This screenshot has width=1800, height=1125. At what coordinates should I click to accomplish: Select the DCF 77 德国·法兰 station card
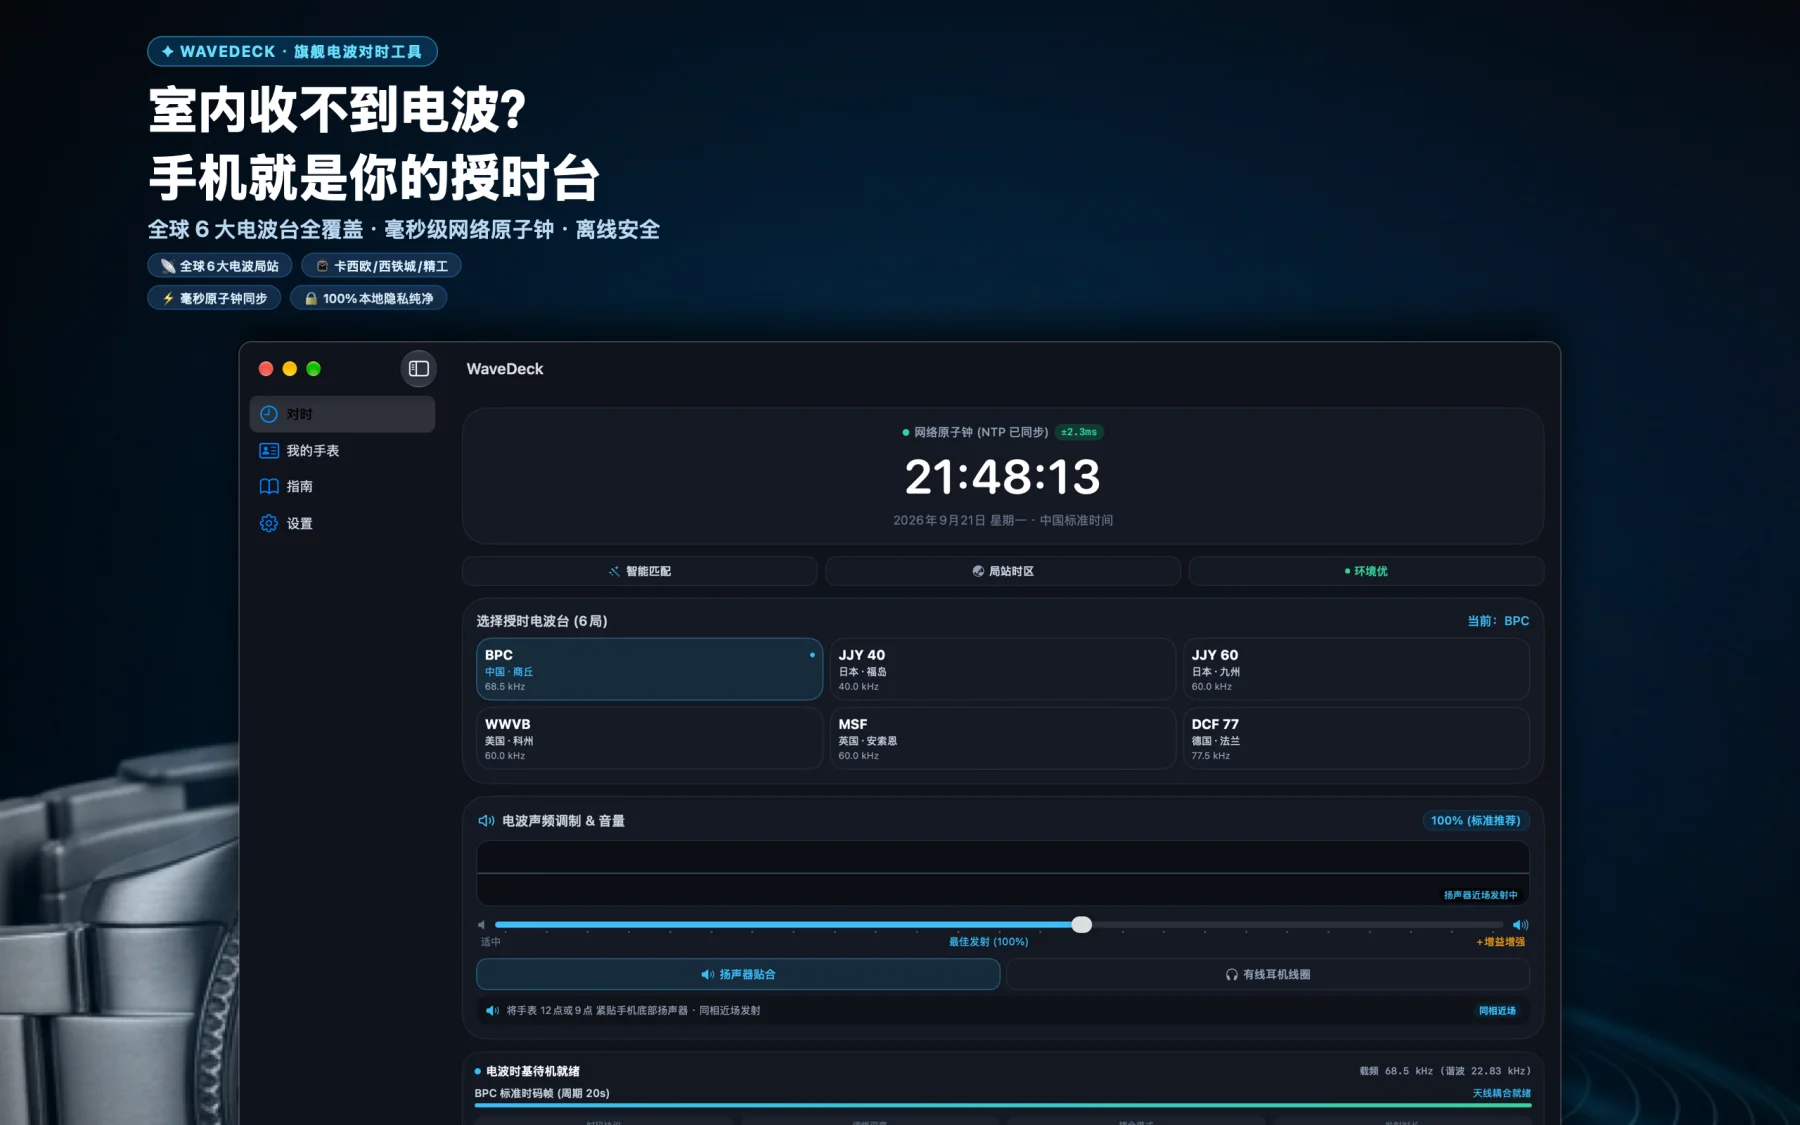coord(1356,738)
